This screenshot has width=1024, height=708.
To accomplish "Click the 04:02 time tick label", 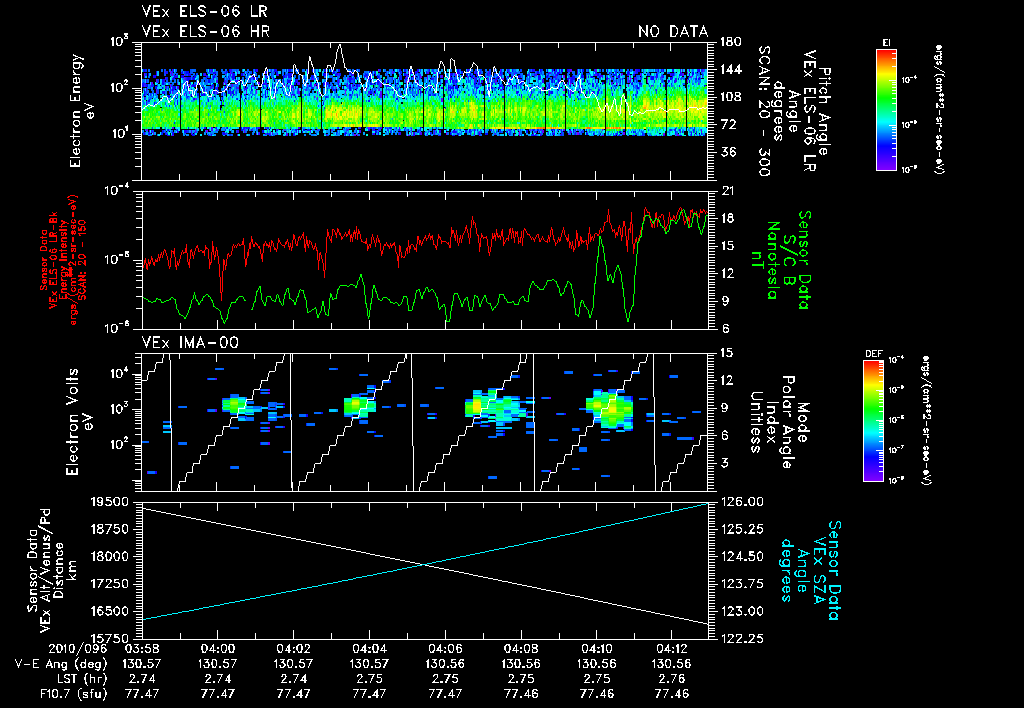I will point(293,649).
